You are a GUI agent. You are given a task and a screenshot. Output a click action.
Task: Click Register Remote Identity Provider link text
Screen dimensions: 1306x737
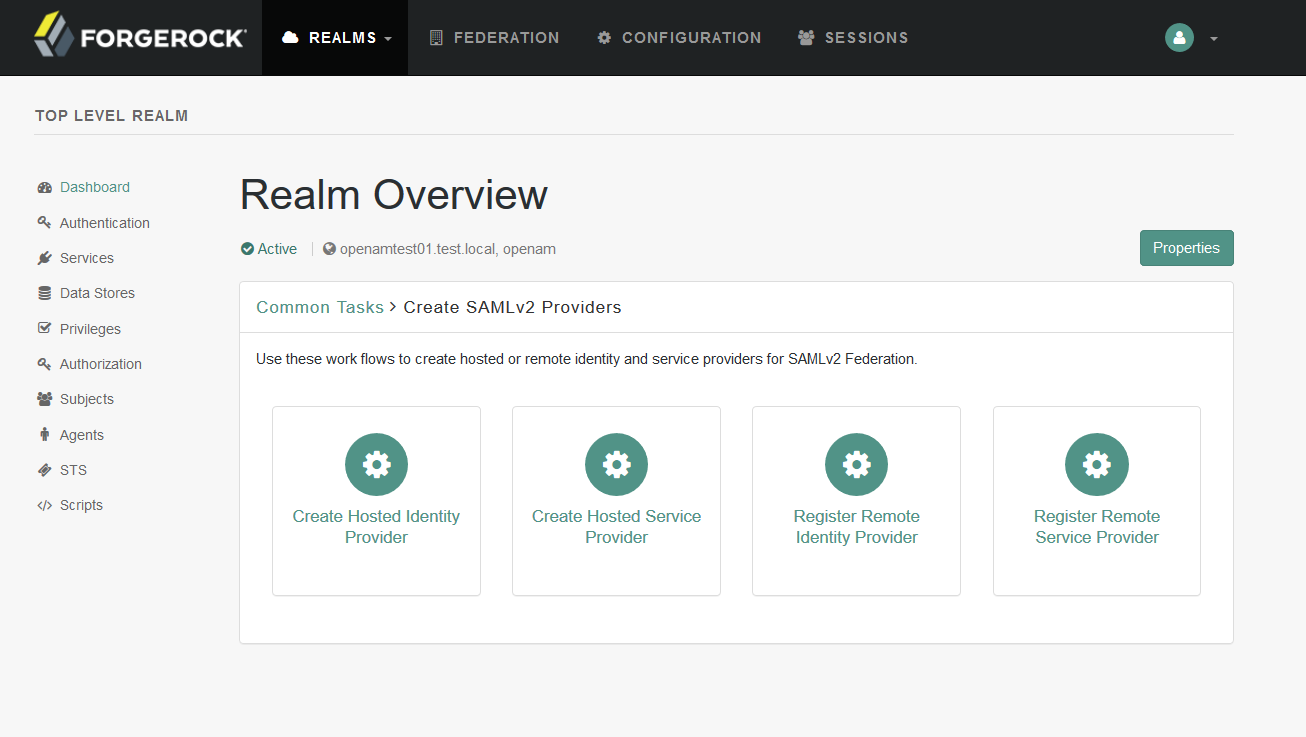(x=857, y=527)
